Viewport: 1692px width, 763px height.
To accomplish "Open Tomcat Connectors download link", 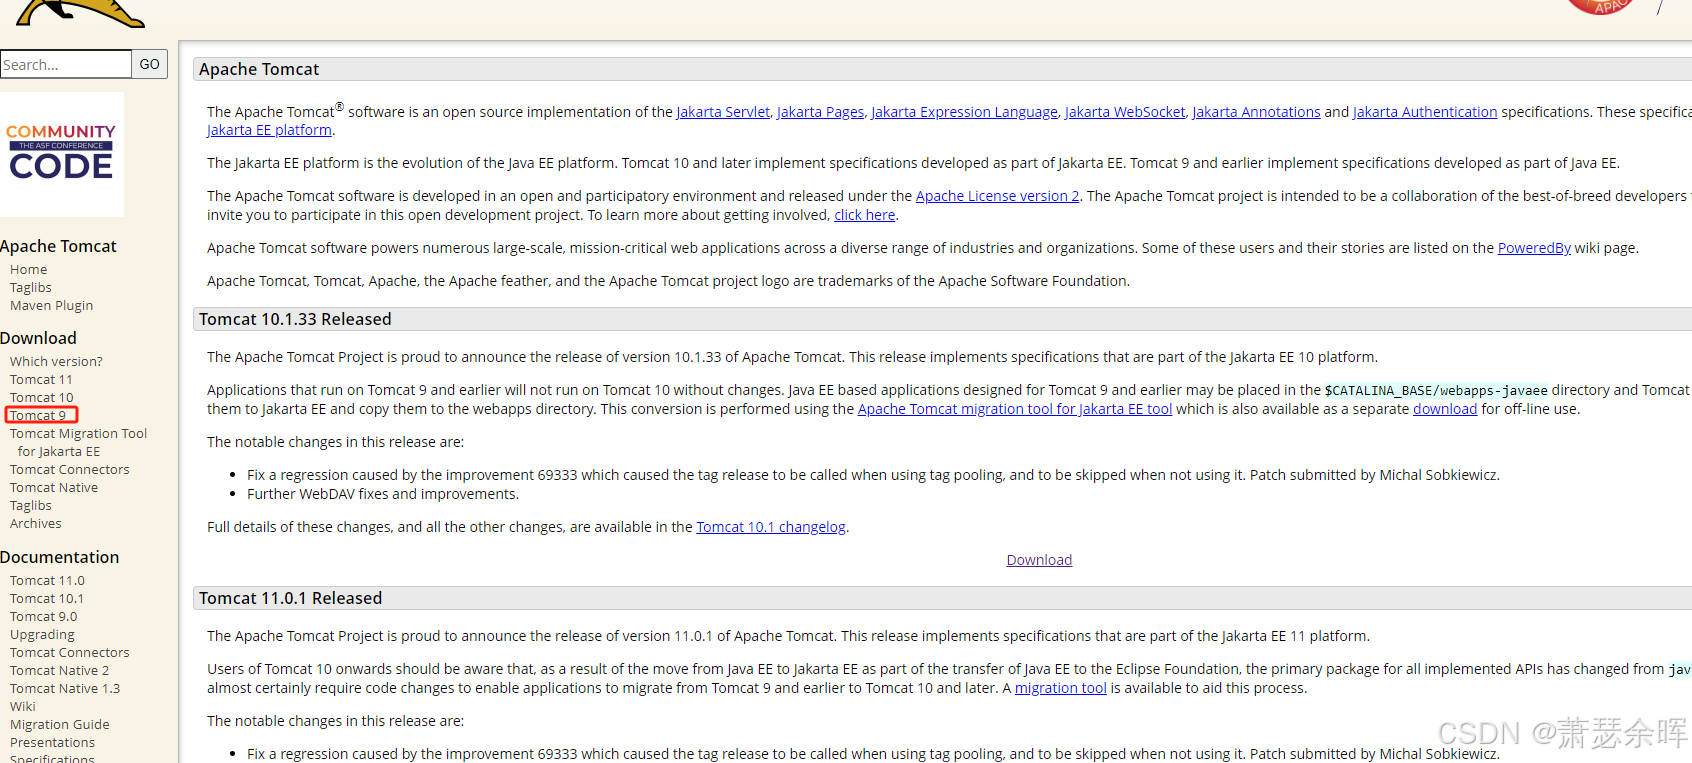I will pyautogui.click(x=70, y=470).
